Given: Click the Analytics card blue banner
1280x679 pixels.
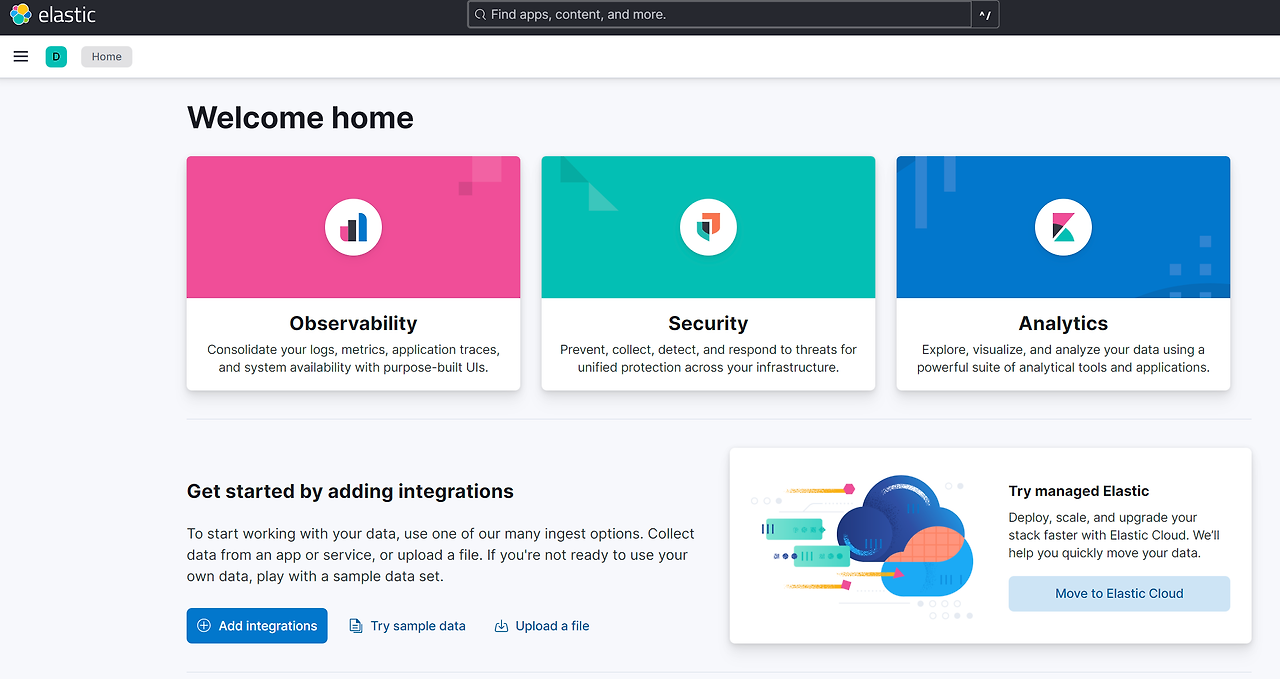Looking at the screenshot, I should (1063, 227).
